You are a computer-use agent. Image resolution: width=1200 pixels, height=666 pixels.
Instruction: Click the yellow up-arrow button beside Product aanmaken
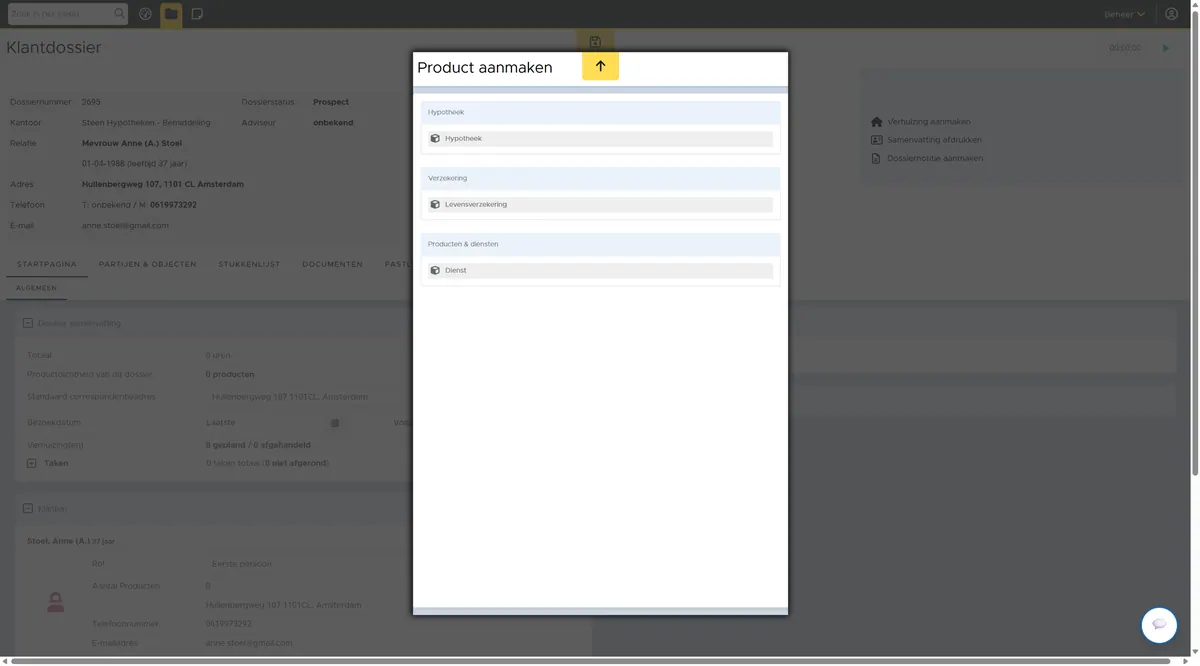click(600, 66)
